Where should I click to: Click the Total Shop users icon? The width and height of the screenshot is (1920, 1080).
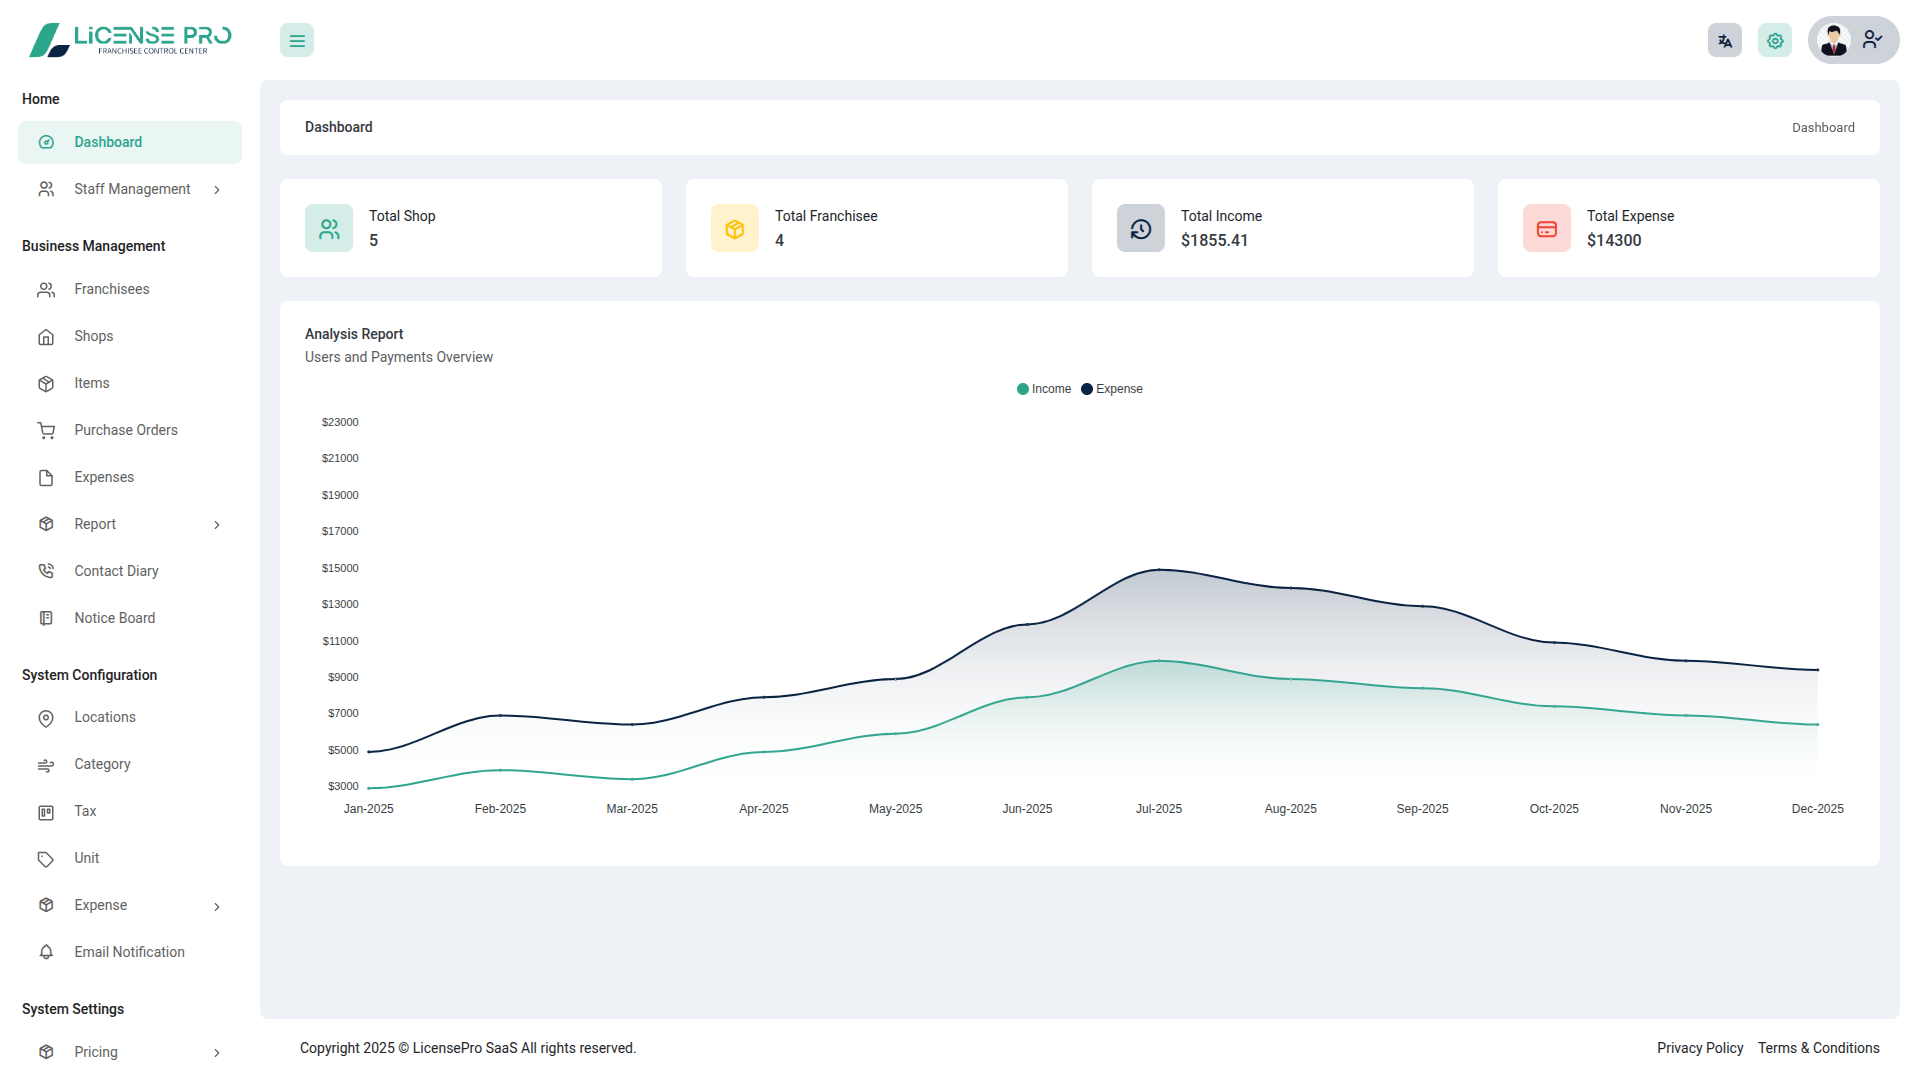329,229
